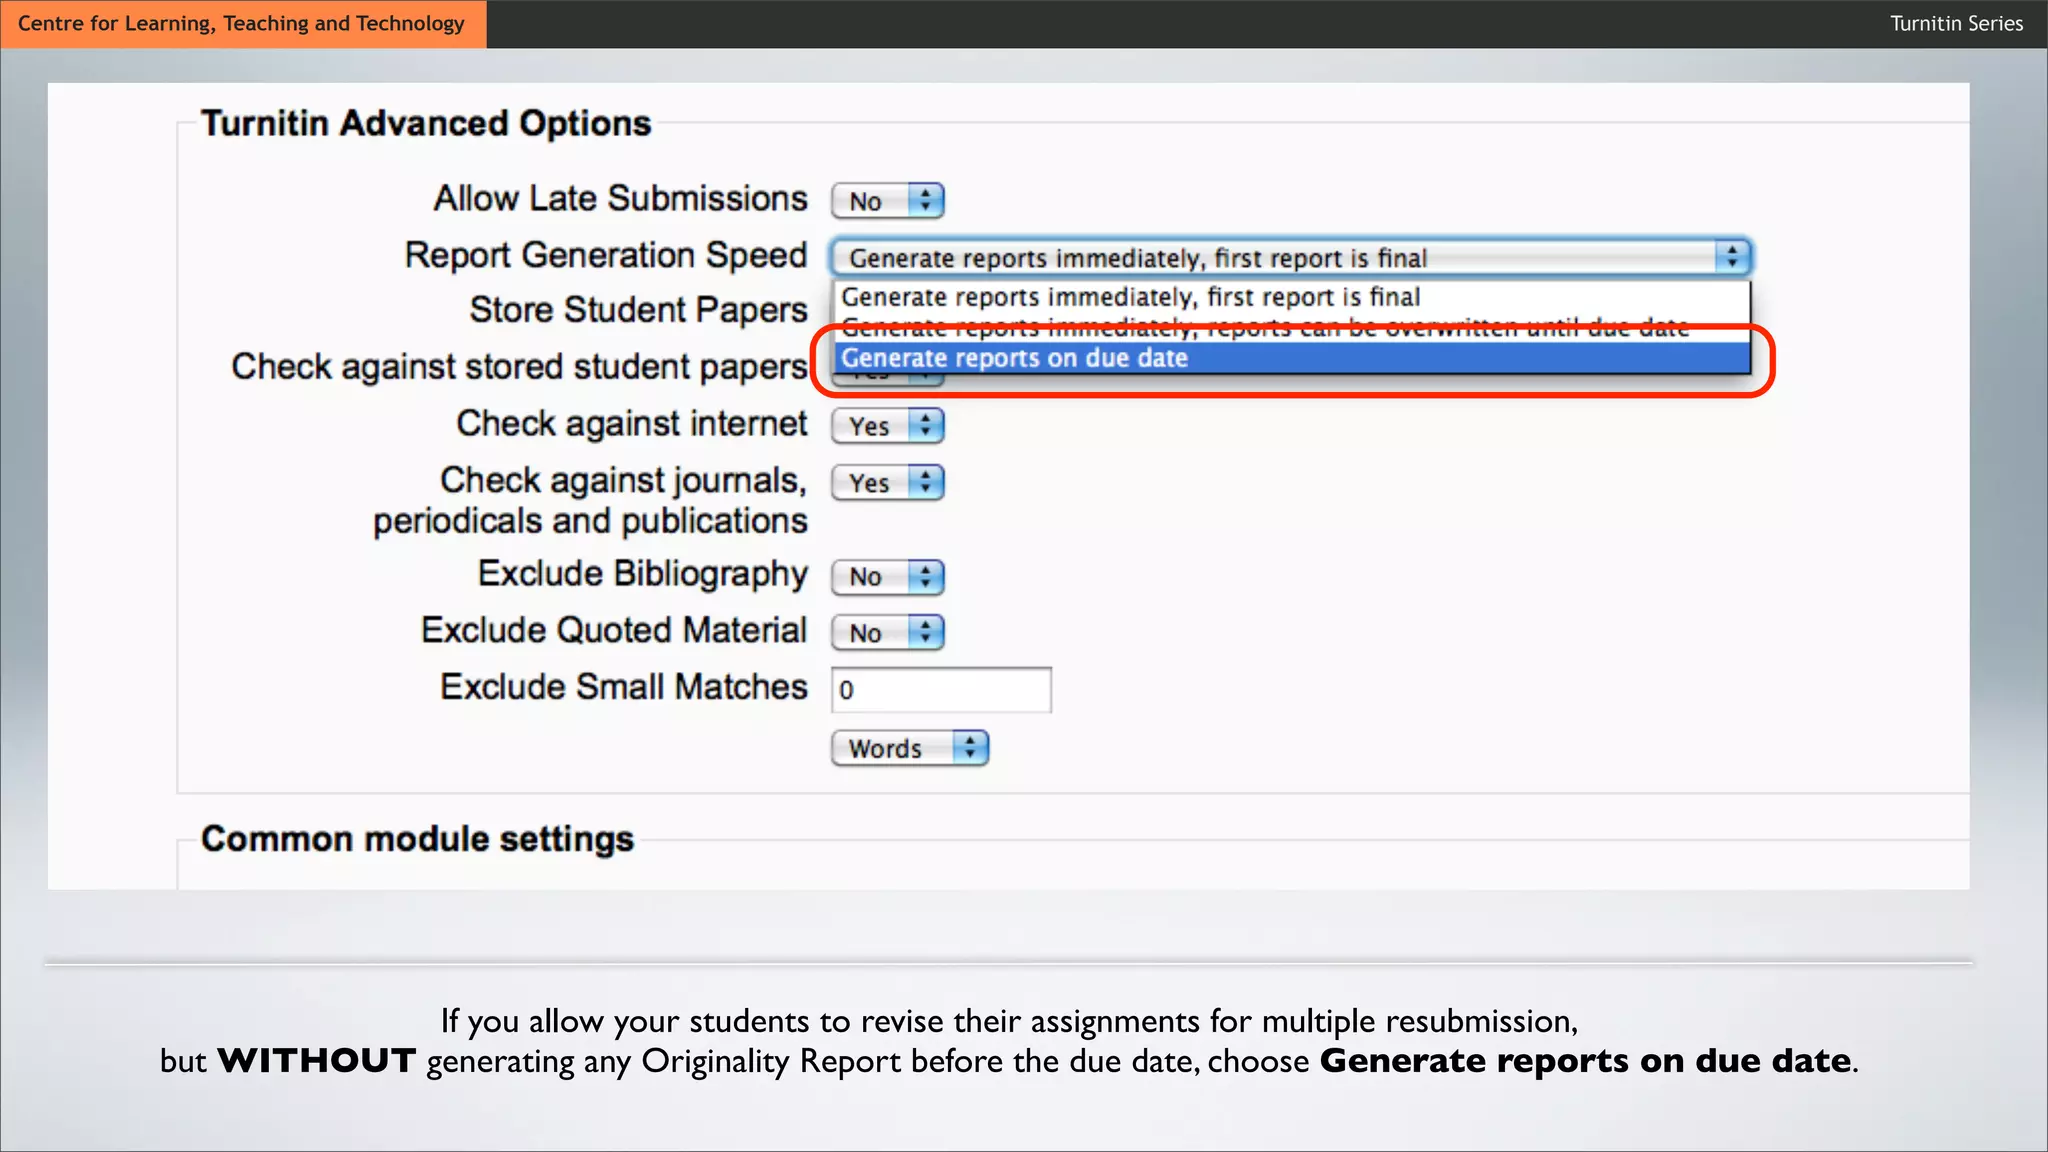Click the Report Generation Speed stepper arrows
This screenshot has width=2048, height=1152.
[1732, 257]
